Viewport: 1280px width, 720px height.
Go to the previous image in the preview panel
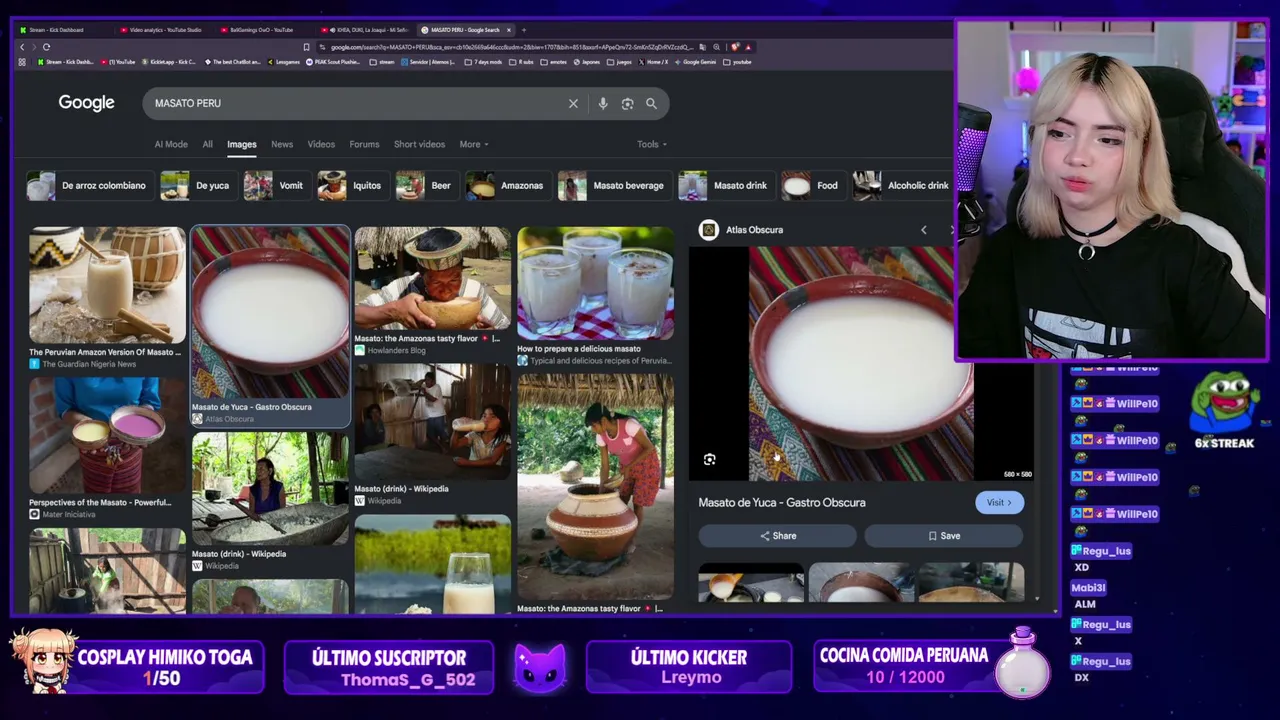[923, 230]
